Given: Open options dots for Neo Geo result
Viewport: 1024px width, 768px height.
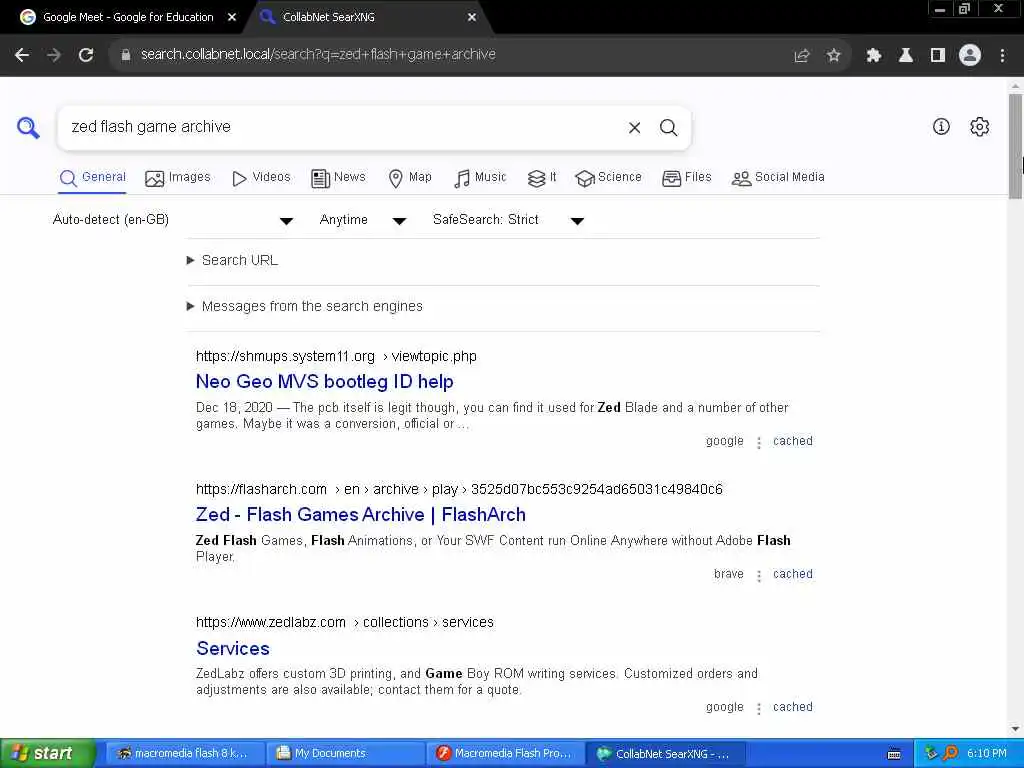Looking at the screenshot, I should point(758,443).
